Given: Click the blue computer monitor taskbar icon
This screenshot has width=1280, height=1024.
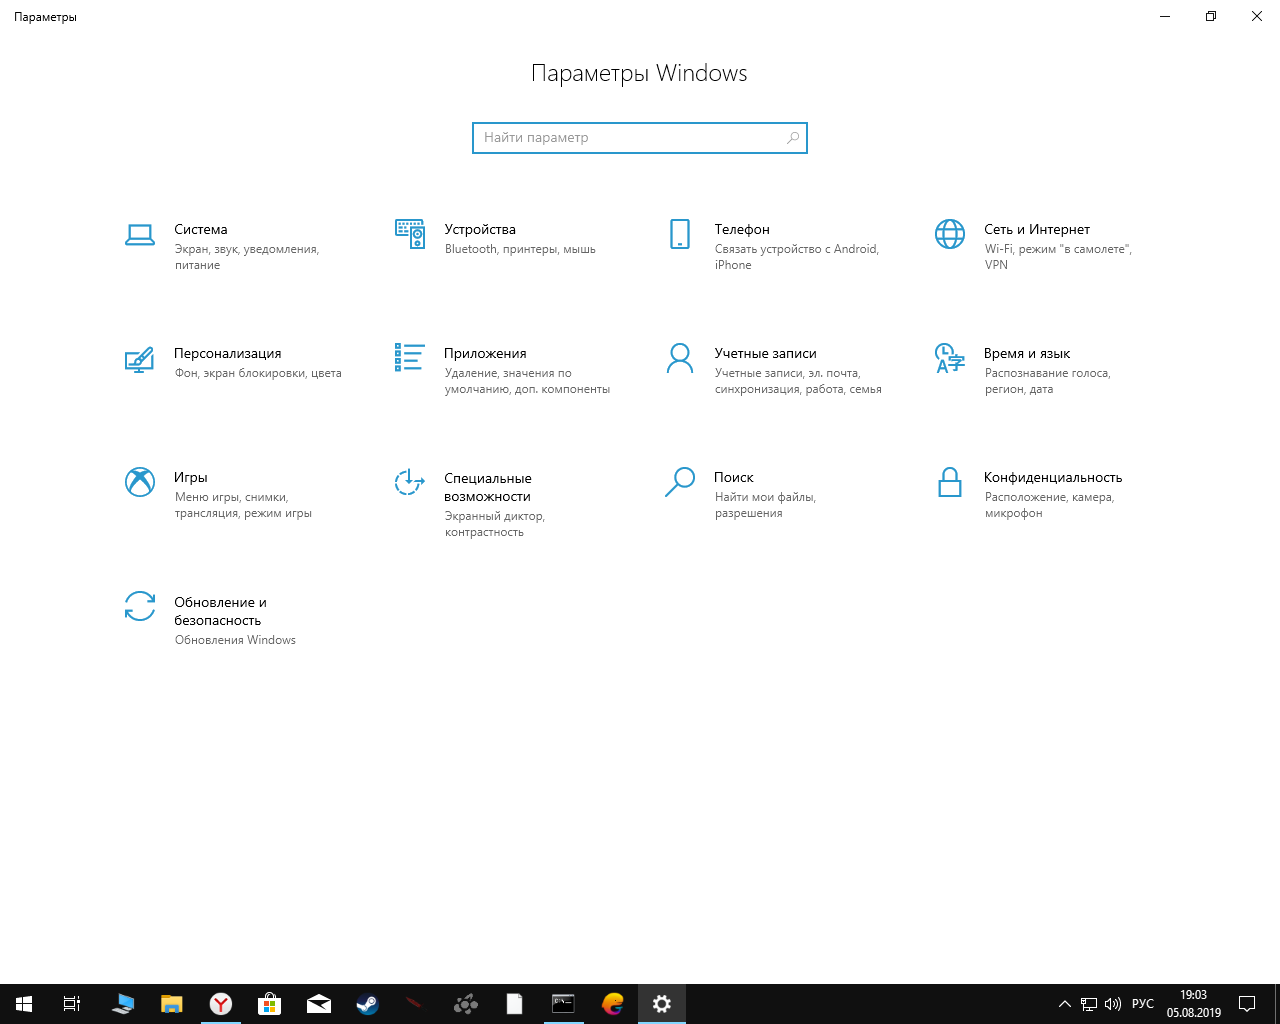Looking at the screenshot, I should coord(124,1004).
